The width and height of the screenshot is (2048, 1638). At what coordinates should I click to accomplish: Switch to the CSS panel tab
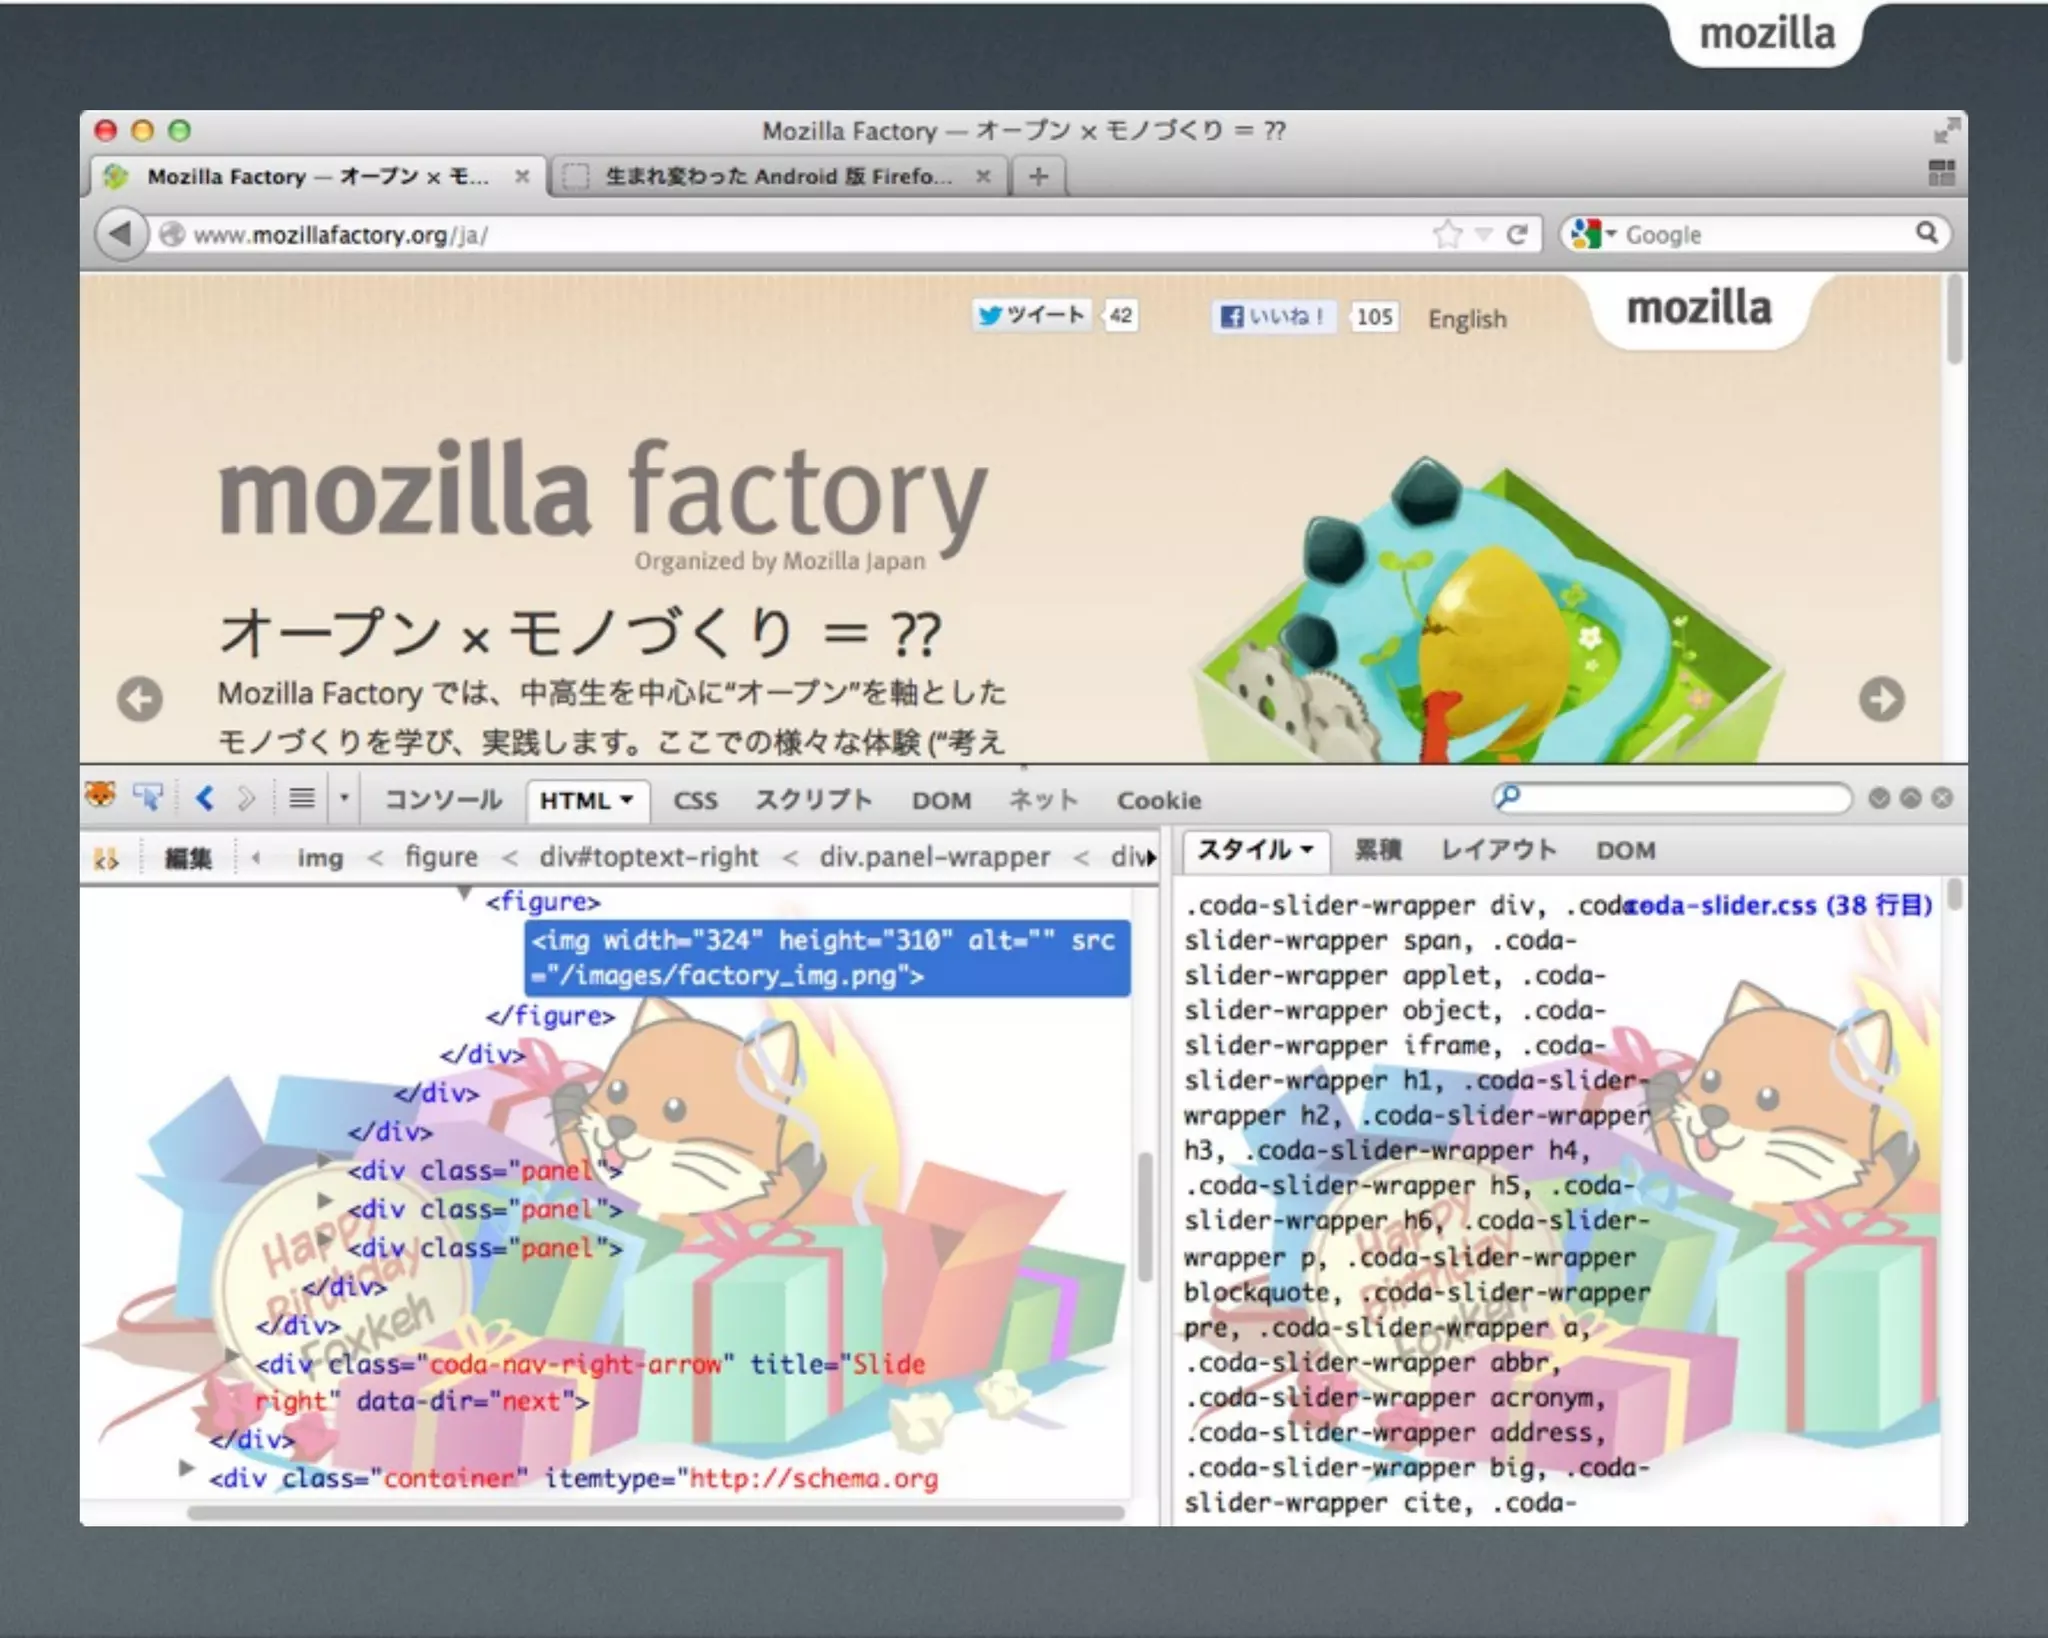[x=695, y=800]
